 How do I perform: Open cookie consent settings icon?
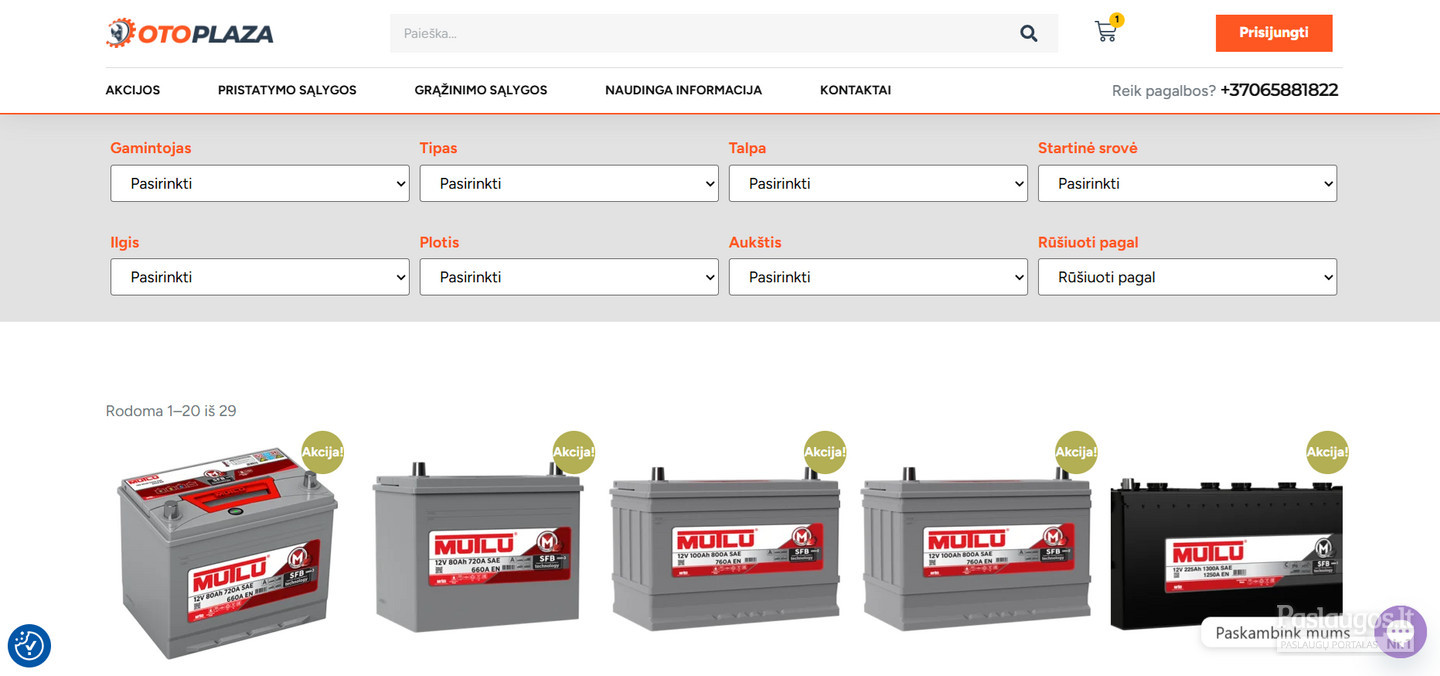29,646
